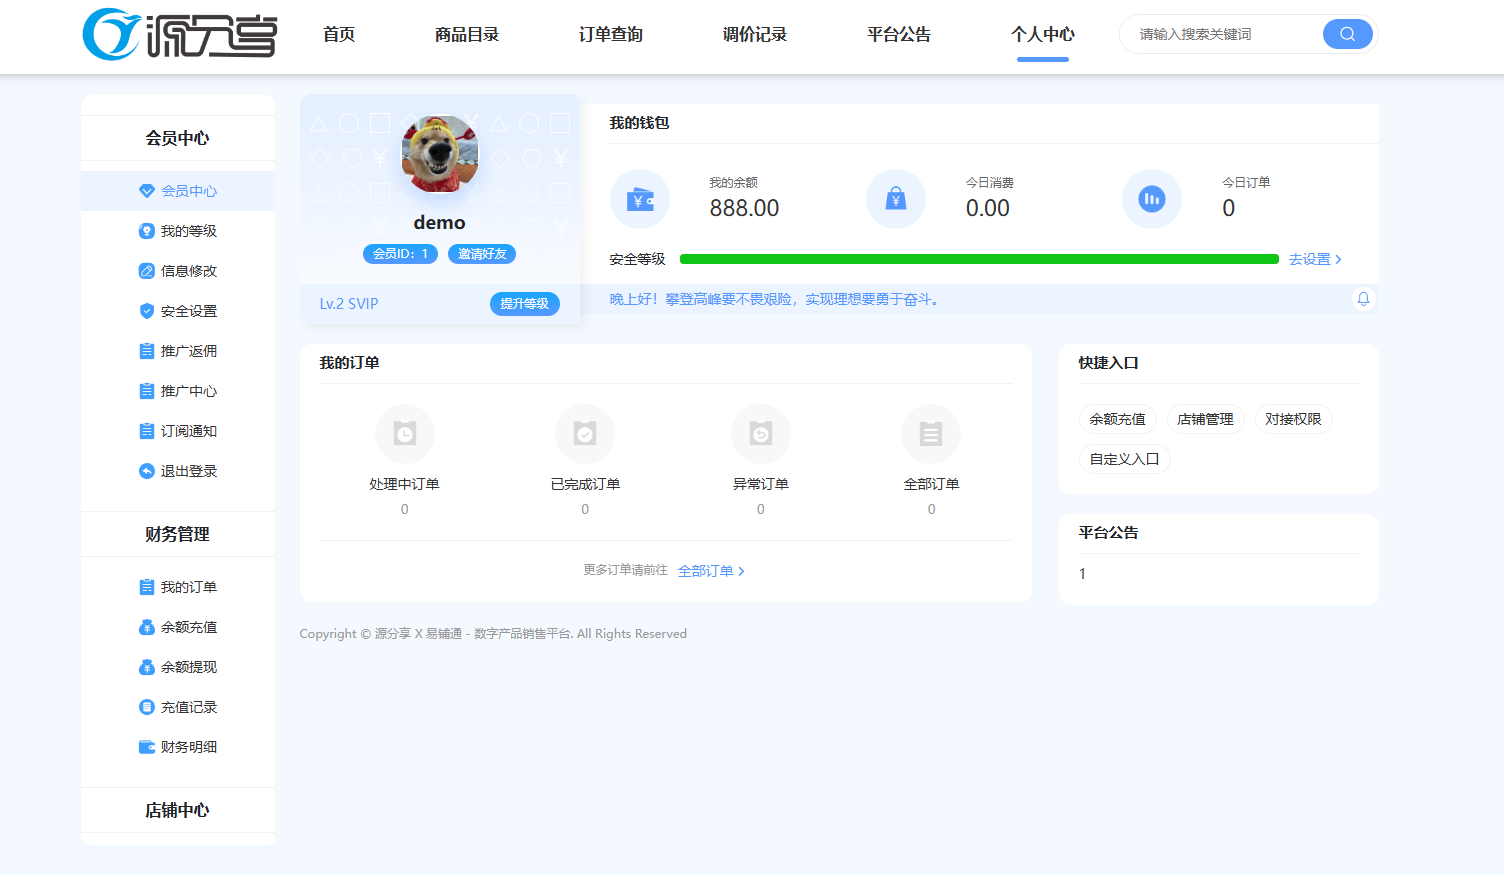Open 店铺管理 quick entry link
Screen dimensions: 1504x875
tap(1205, 419)
